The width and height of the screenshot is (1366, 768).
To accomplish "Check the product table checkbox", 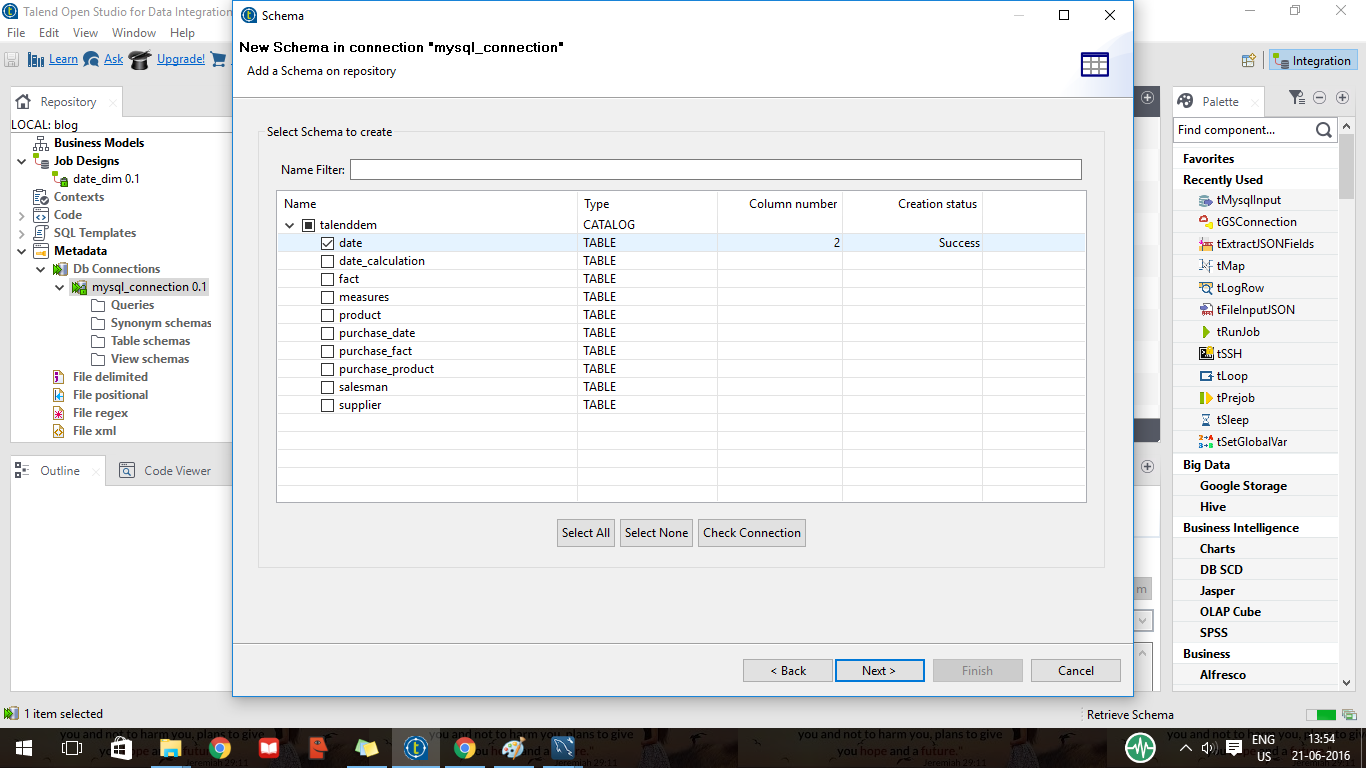I will pyautogui.click(x=327, y=314).
